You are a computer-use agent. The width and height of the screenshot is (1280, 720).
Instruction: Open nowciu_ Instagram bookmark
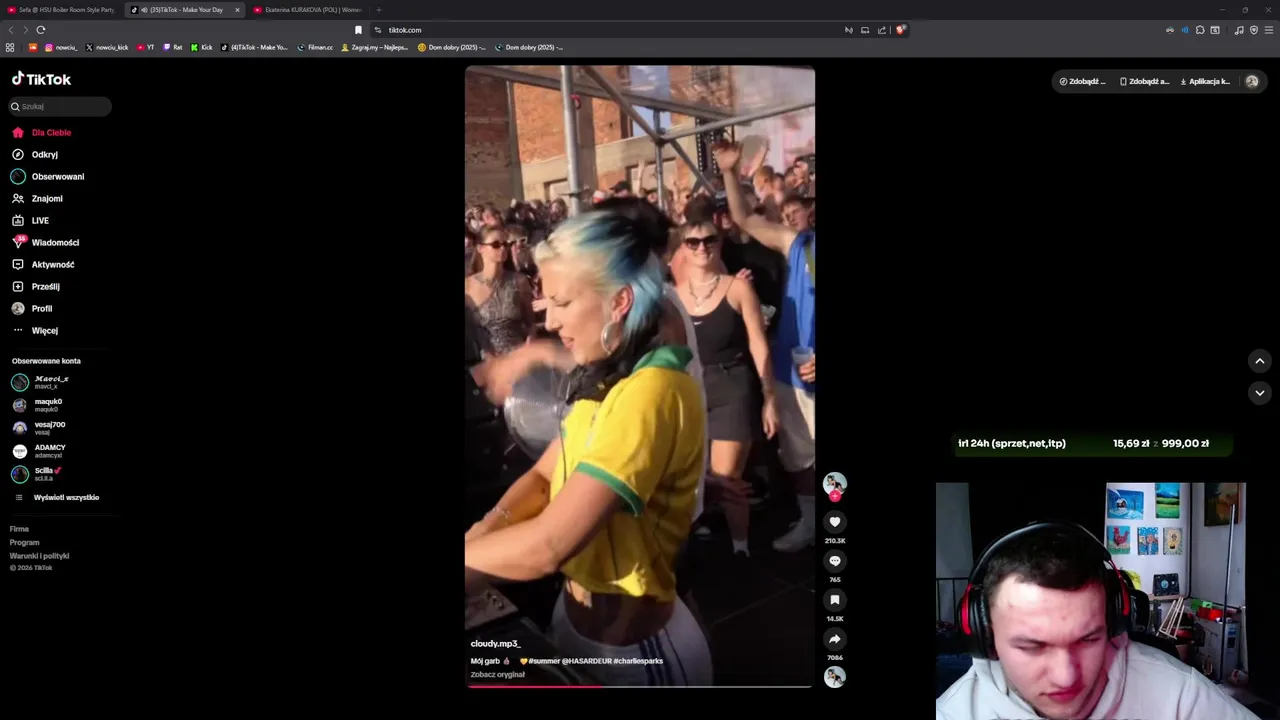point(61,47)
